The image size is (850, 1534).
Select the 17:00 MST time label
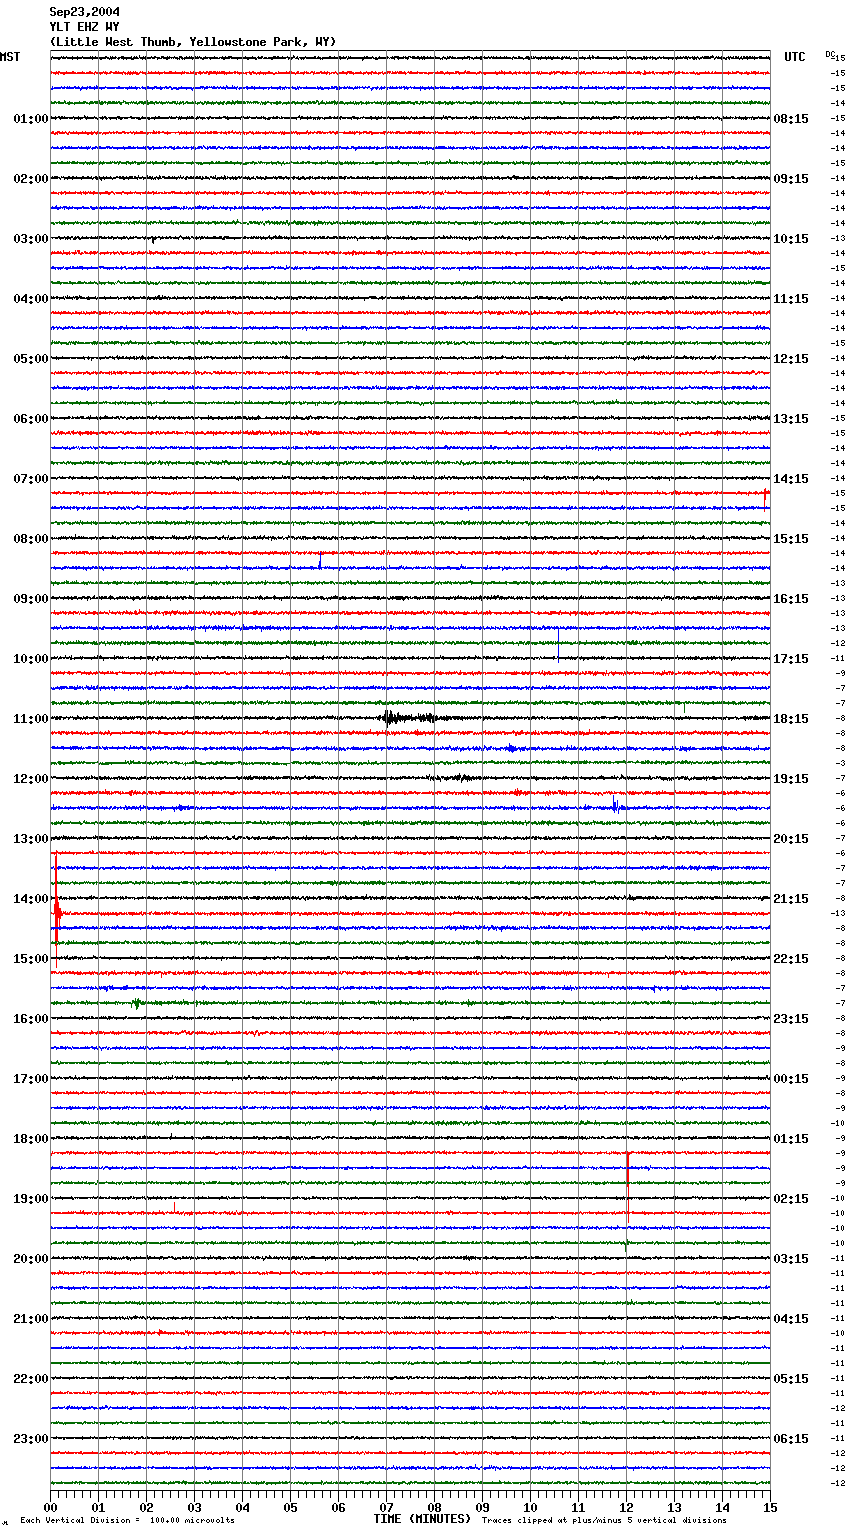[31, 1079]
